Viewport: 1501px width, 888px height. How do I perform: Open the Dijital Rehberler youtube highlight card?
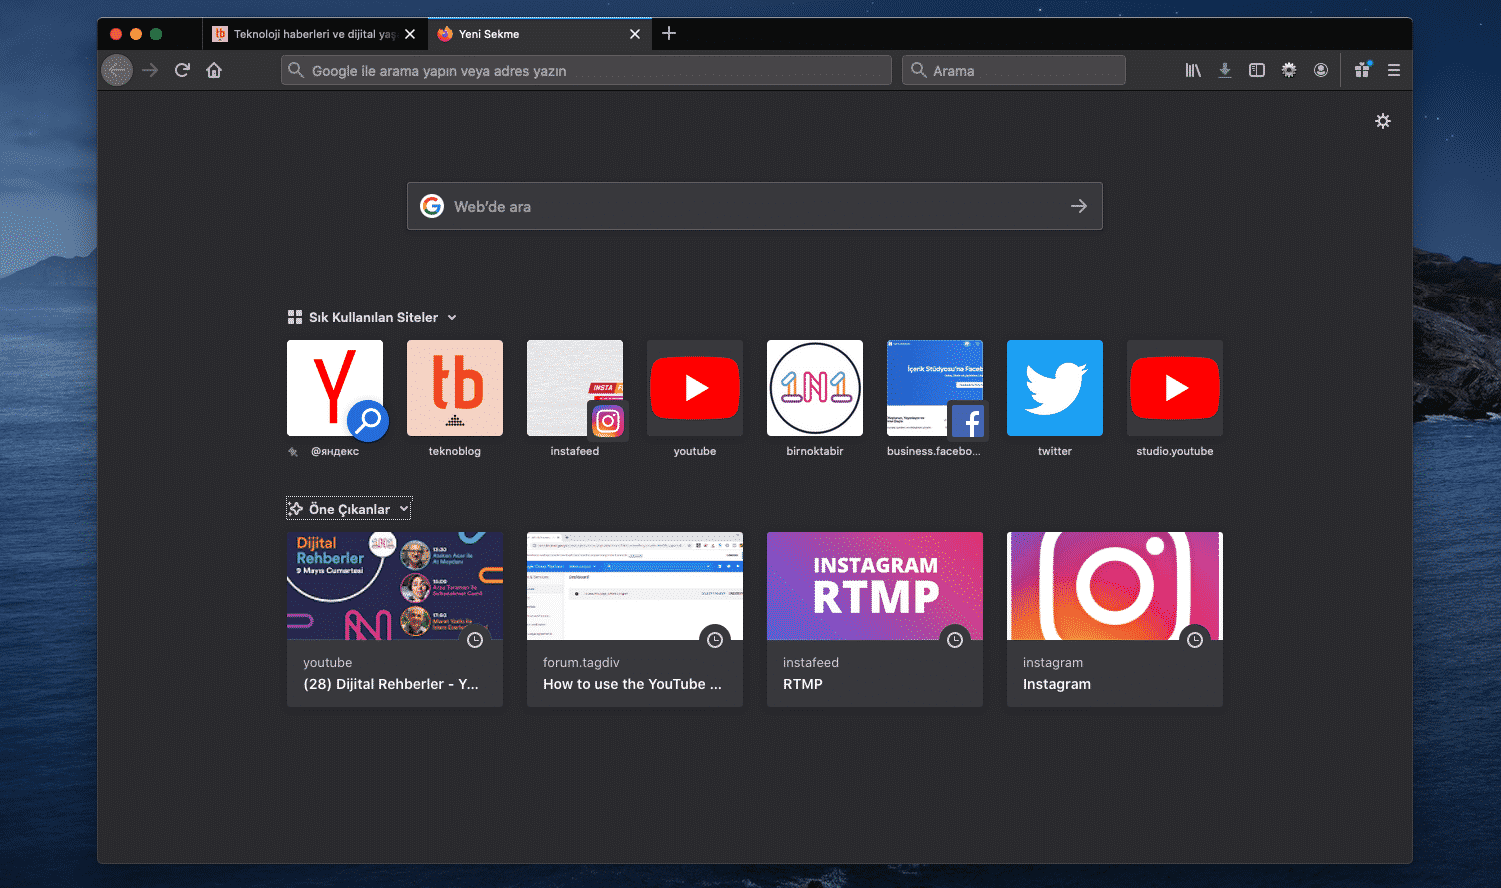pos(395,619)
